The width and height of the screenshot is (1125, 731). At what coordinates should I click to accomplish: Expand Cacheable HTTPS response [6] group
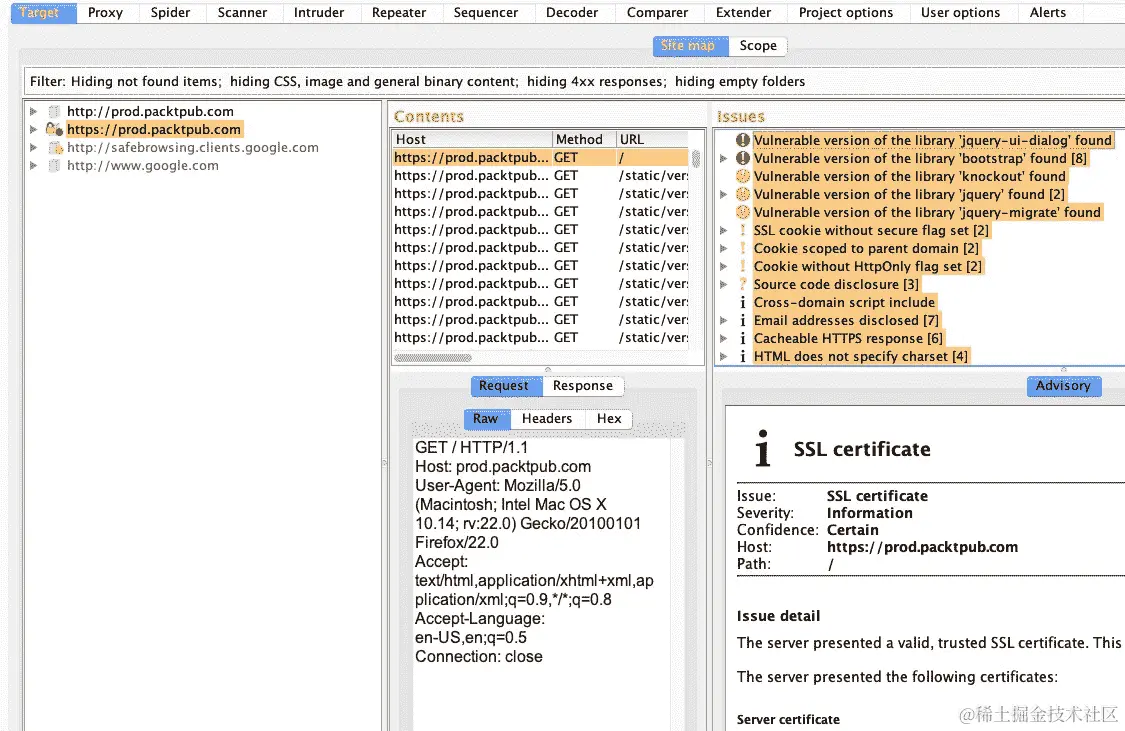[723, 339]
